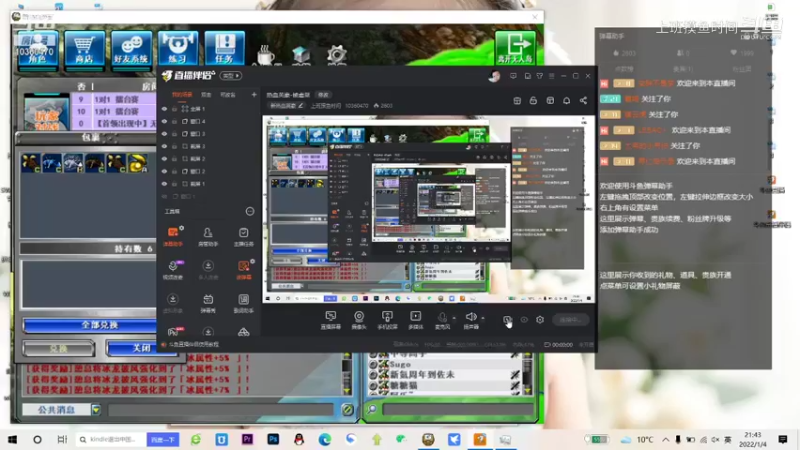Open the 视频连麦 tool with new badge
Screen dimensions: 800x450
173,270
